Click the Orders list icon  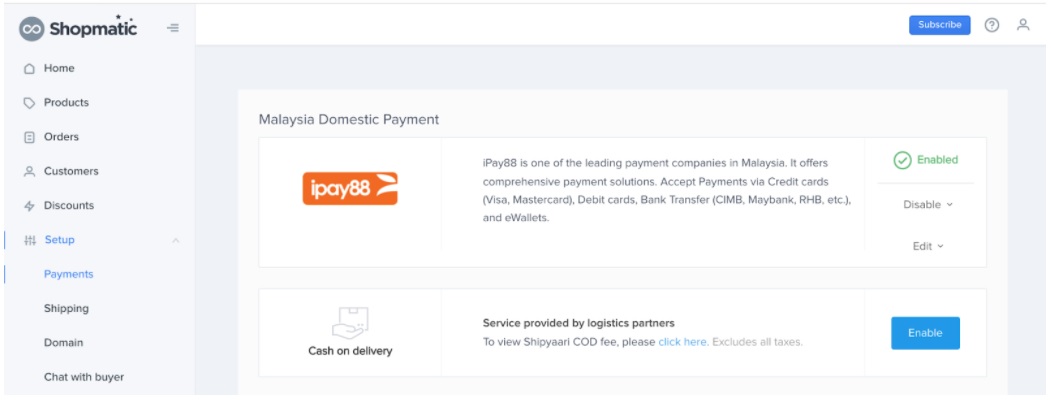click(x=29, y=137)
